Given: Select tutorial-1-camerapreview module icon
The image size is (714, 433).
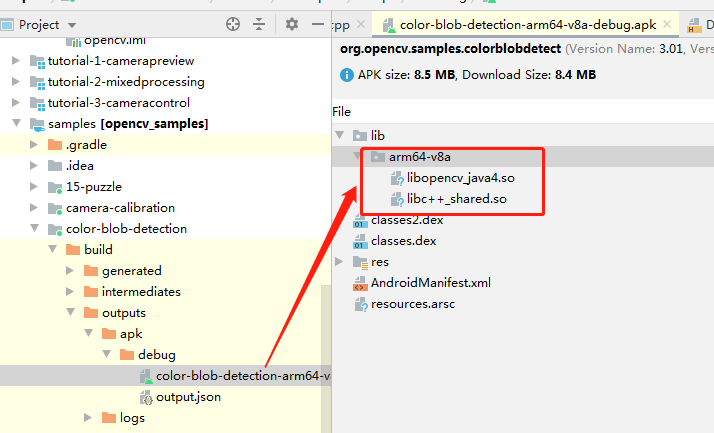Looking at the screenshot, I should pos(37,61).
